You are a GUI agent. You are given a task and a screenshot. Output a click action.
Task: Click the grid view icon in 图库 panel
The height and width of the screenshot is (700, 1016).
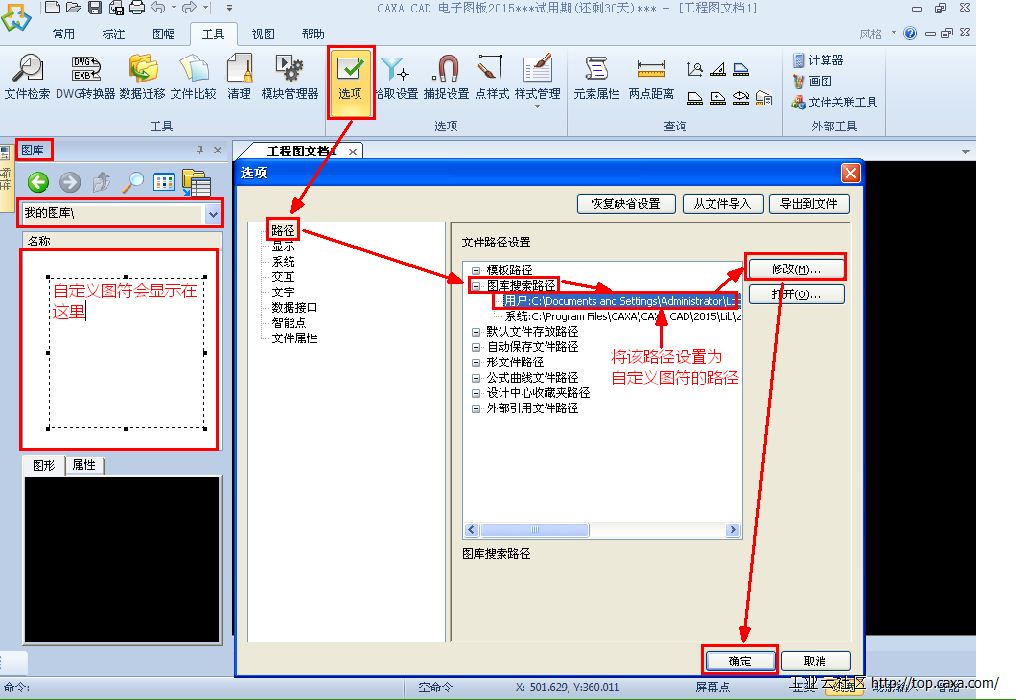point(164,182)
